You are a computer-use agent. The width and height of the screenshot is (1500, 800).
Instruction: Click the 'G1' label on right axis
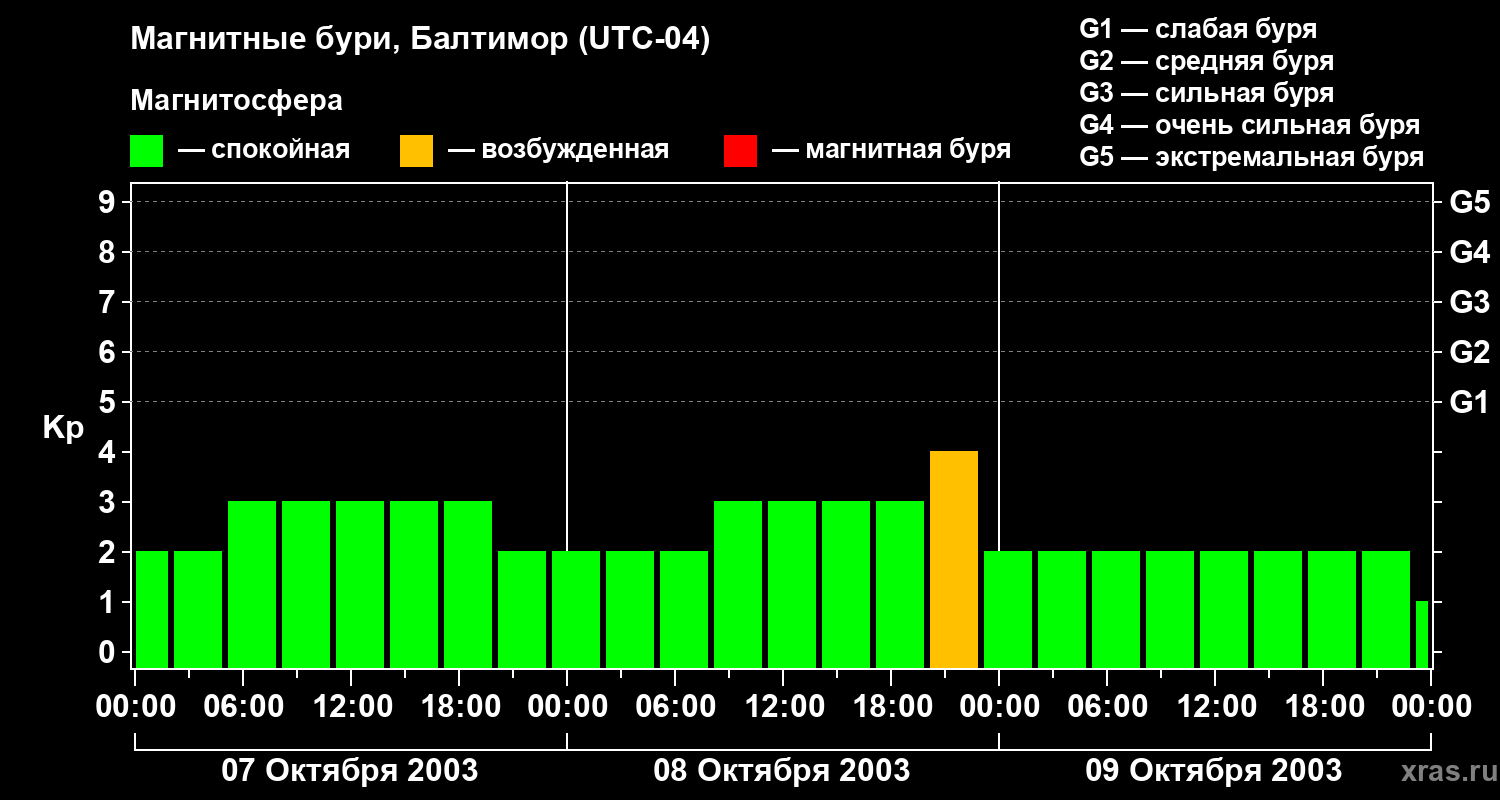point(1469,403)
